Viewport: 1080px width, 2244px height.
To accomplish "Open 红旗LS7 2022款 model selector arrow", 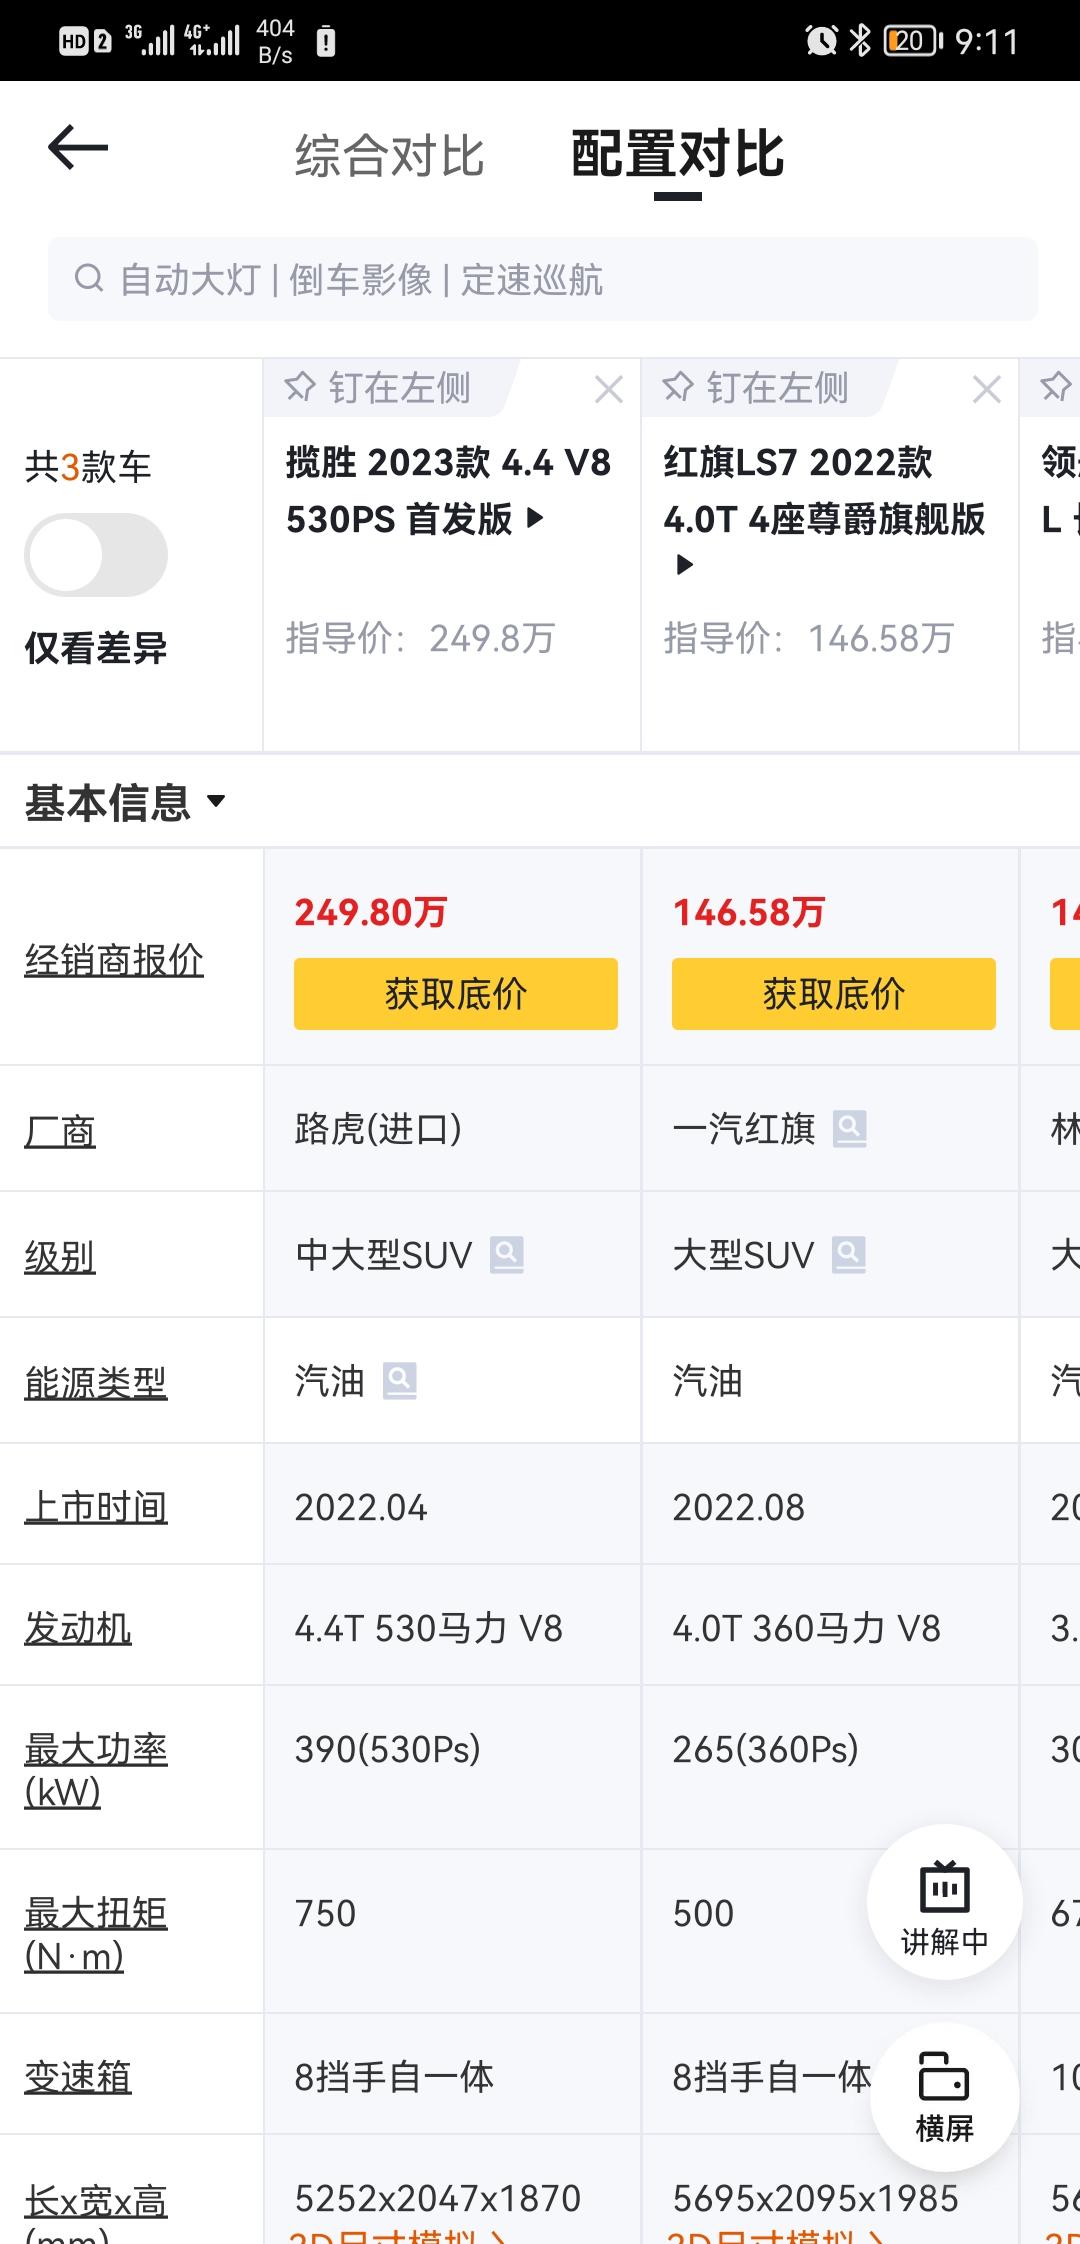I will 685,565.
